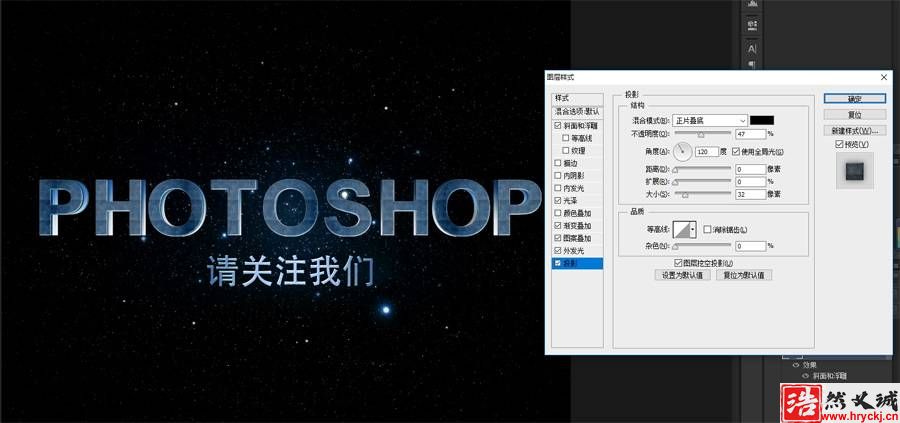Click the 扩展 spread slider
The height and width of the screenshot is (423, 900).
pyautogui.click(x=703, y=182)
